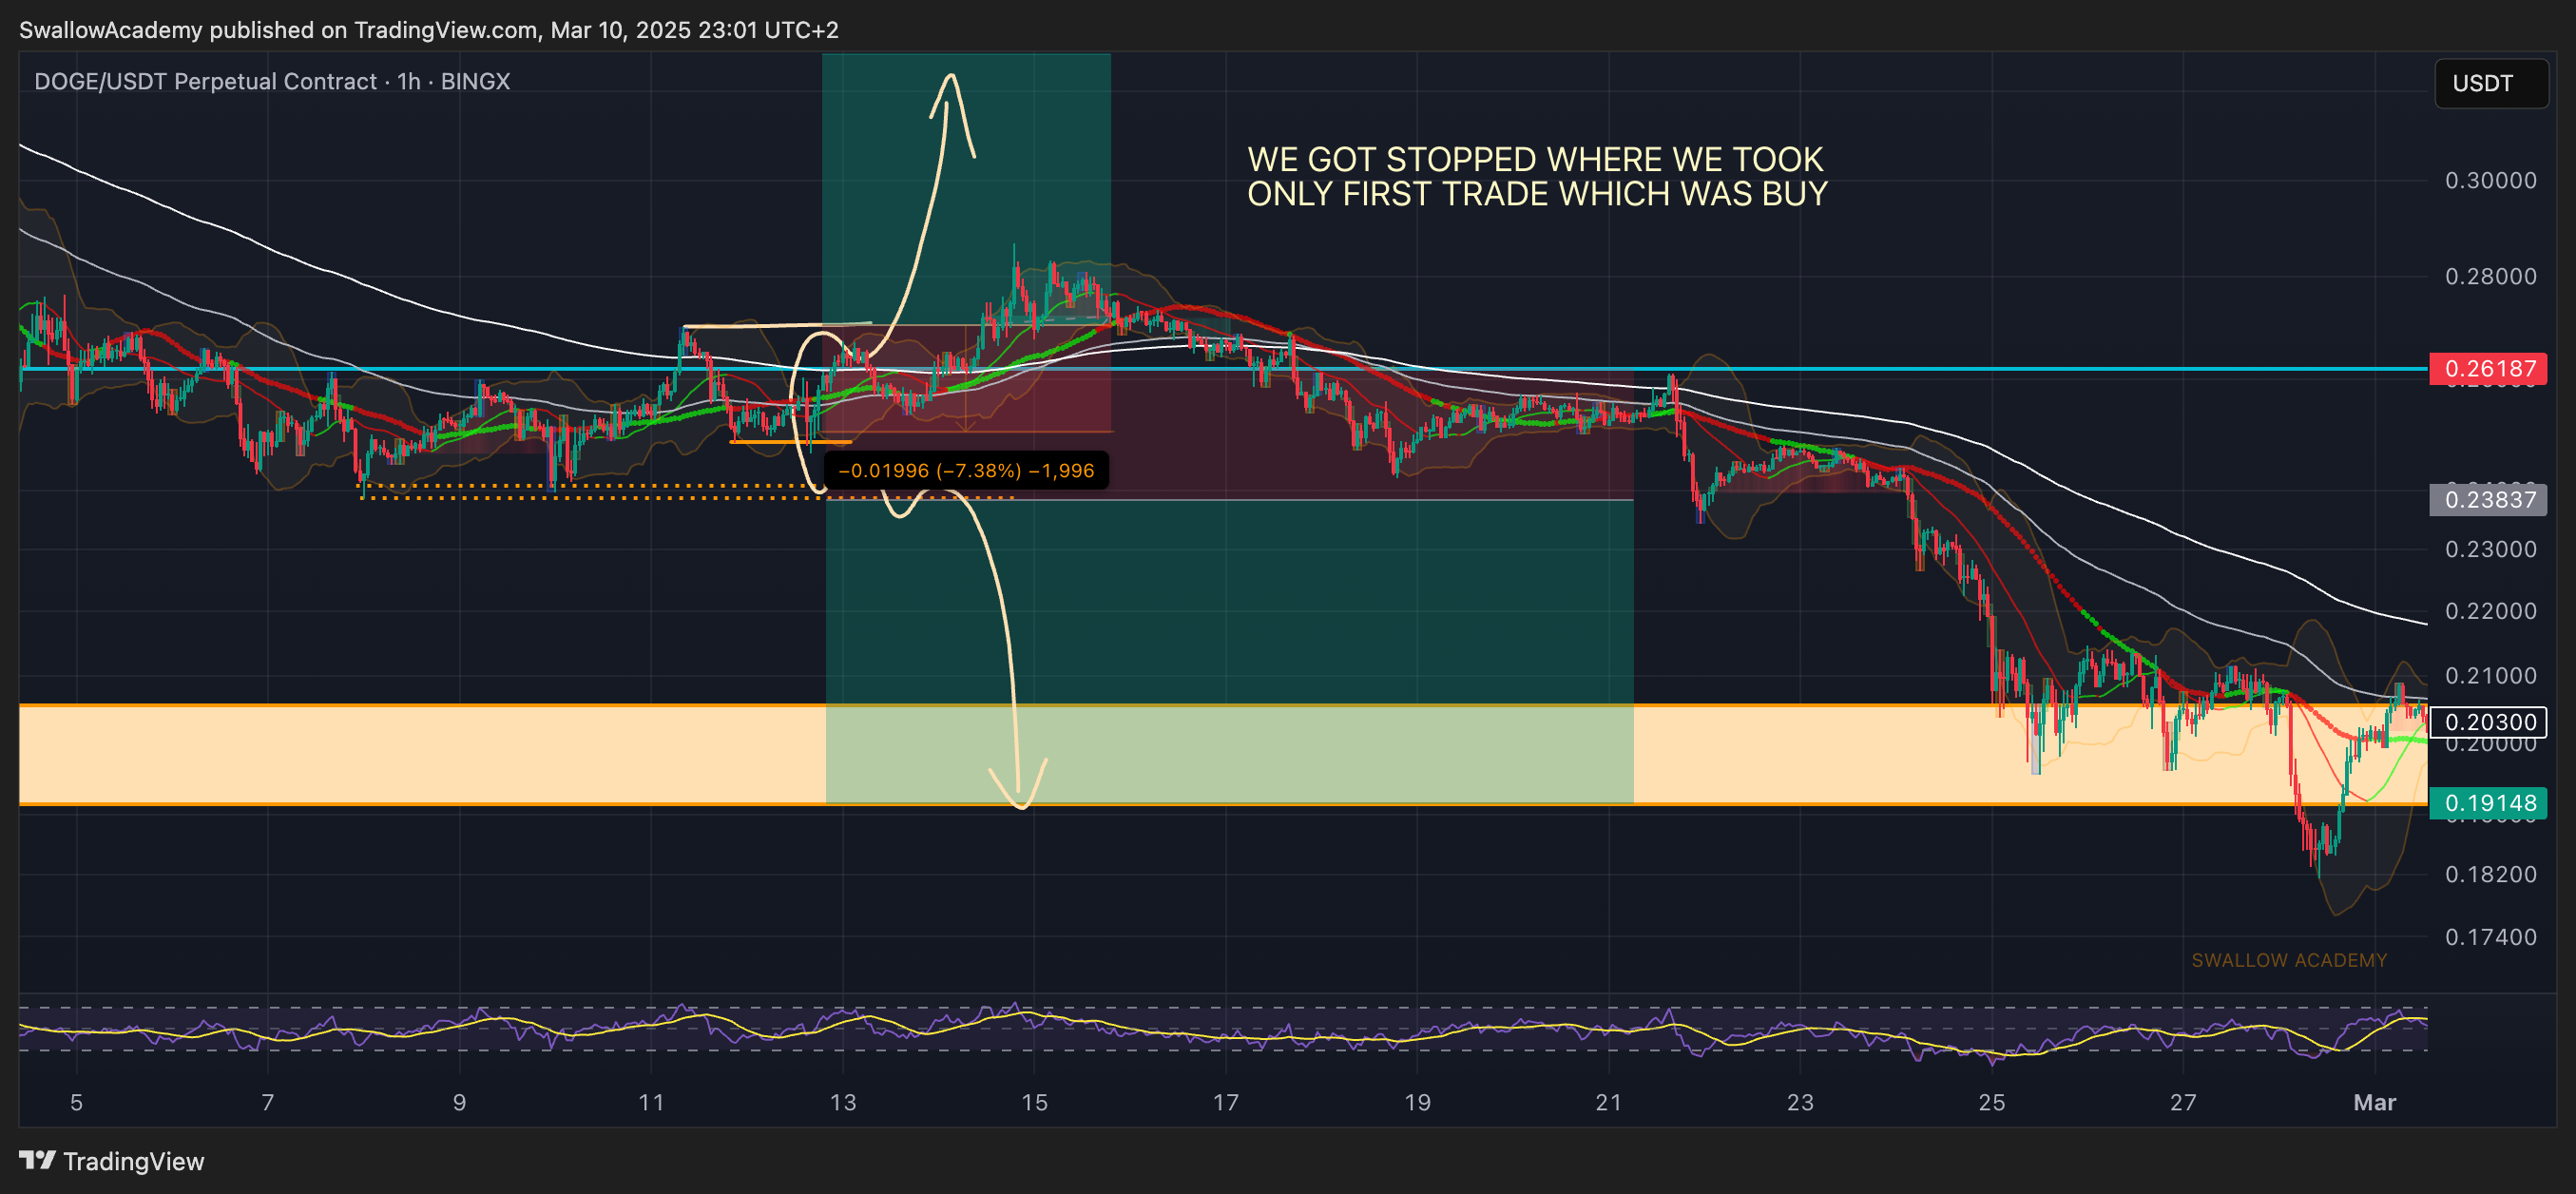The width and height of the screenshot is (2576, 1194).
Task: Click the date label 11 on time axis
Action: pyautogui.click(x=651, y=1102)
